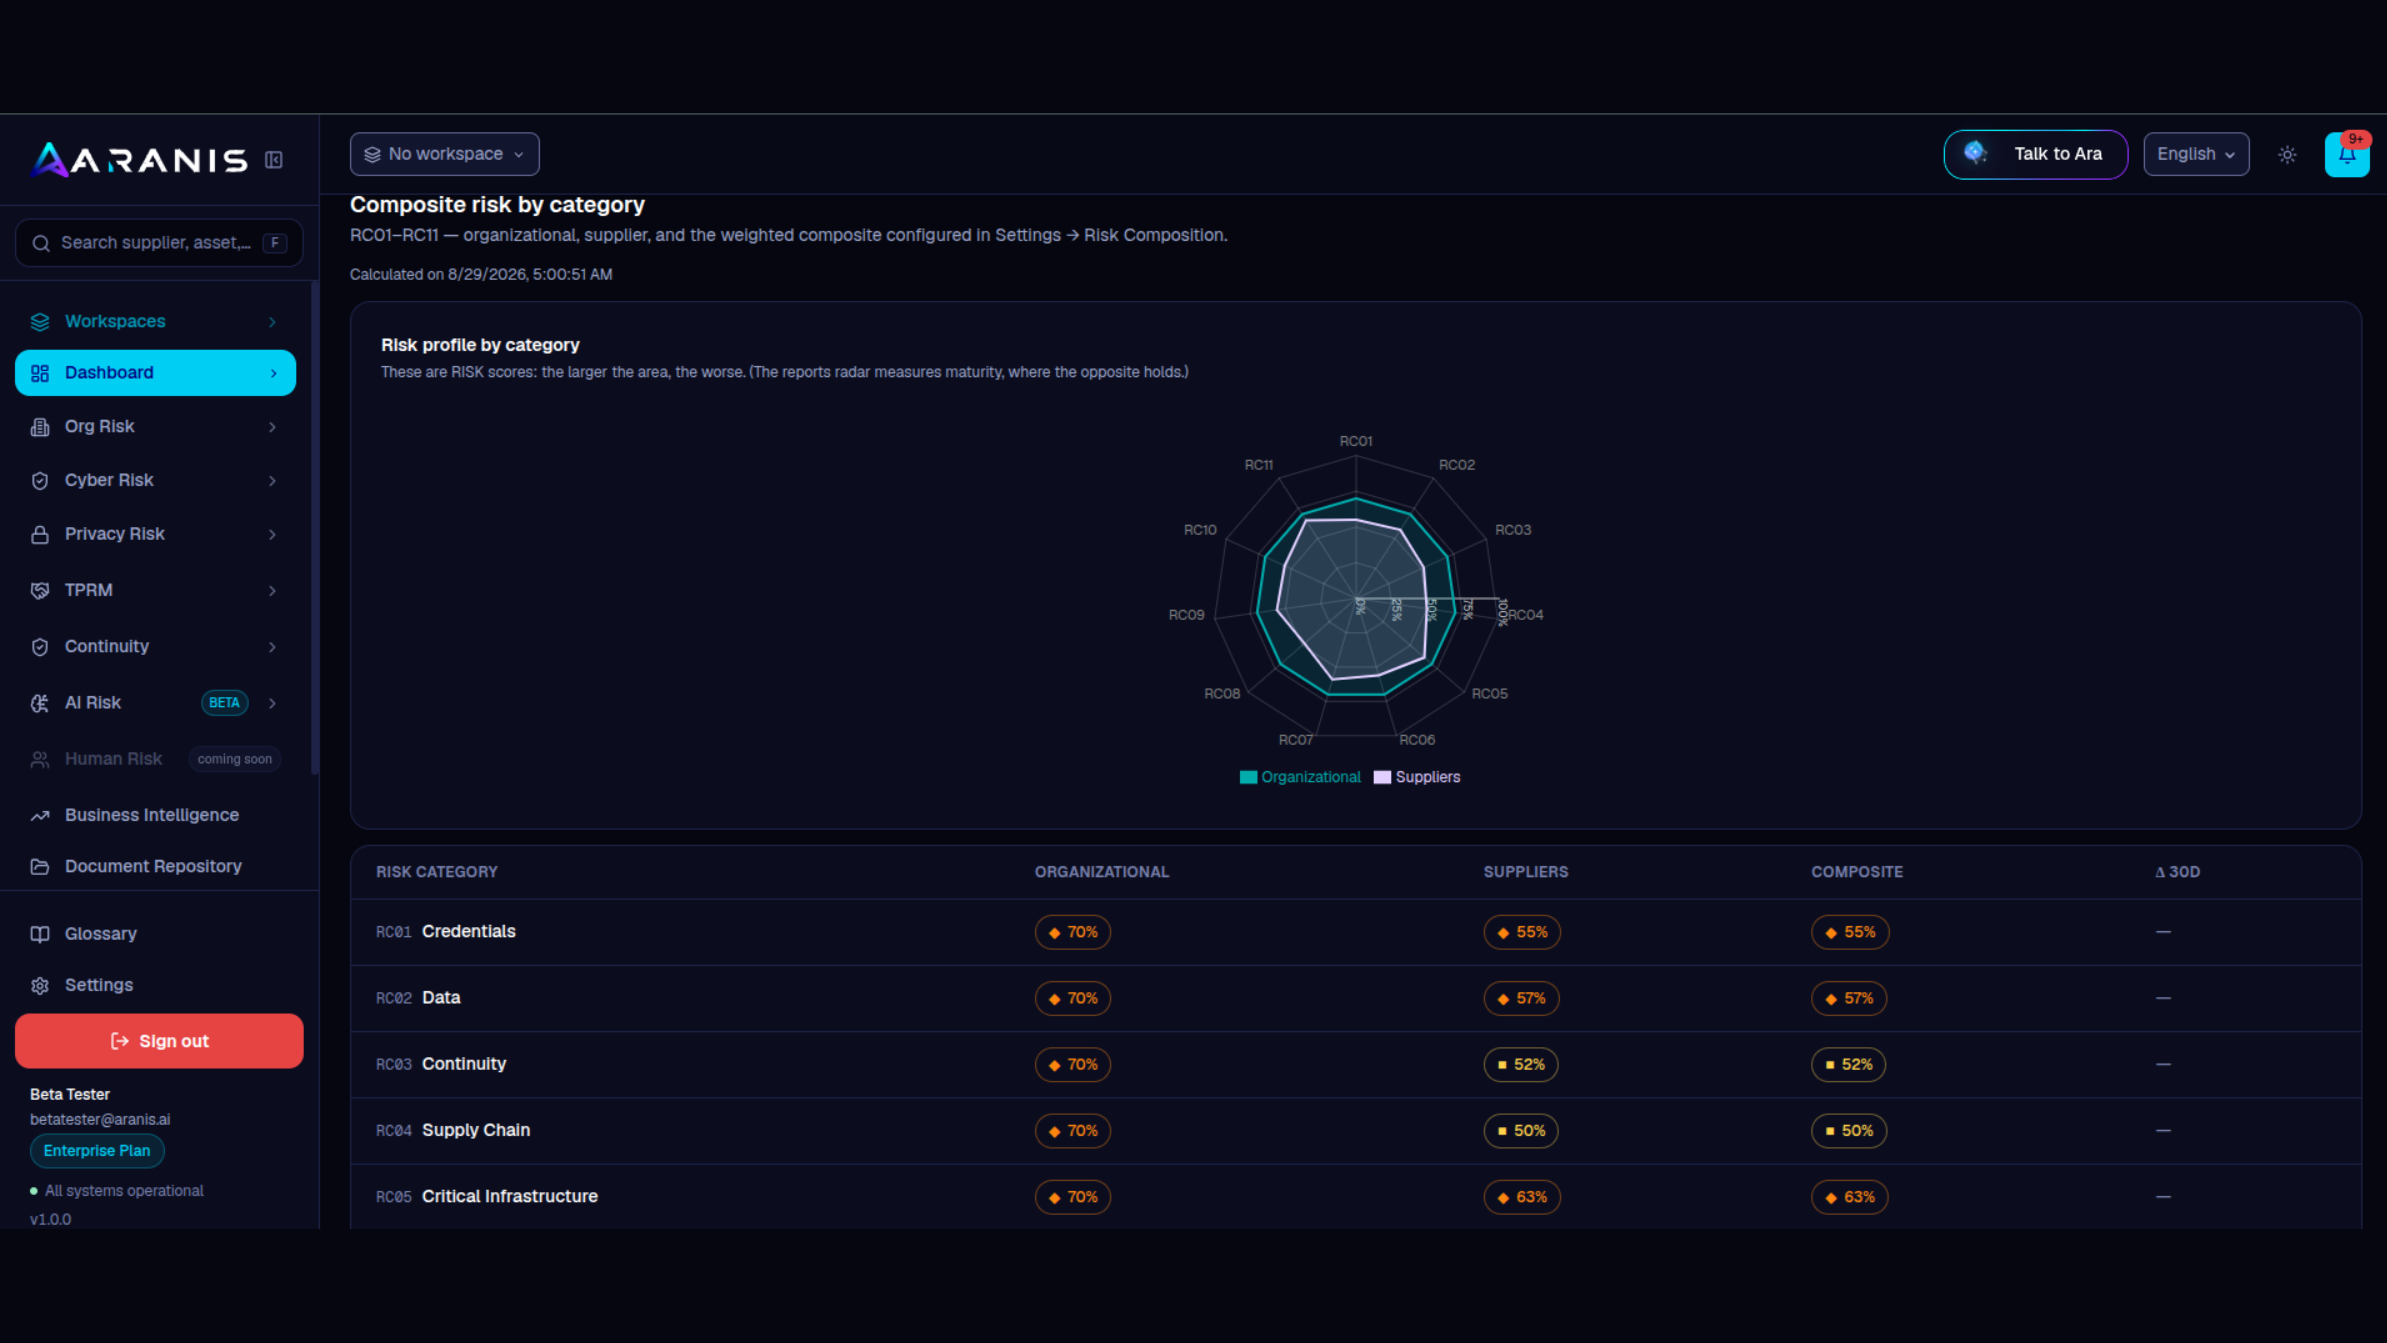The width and height of the screenshot is (2387, 1343).
Task: Open notifications bell with 9+ badge
Action: (2346, 154)
